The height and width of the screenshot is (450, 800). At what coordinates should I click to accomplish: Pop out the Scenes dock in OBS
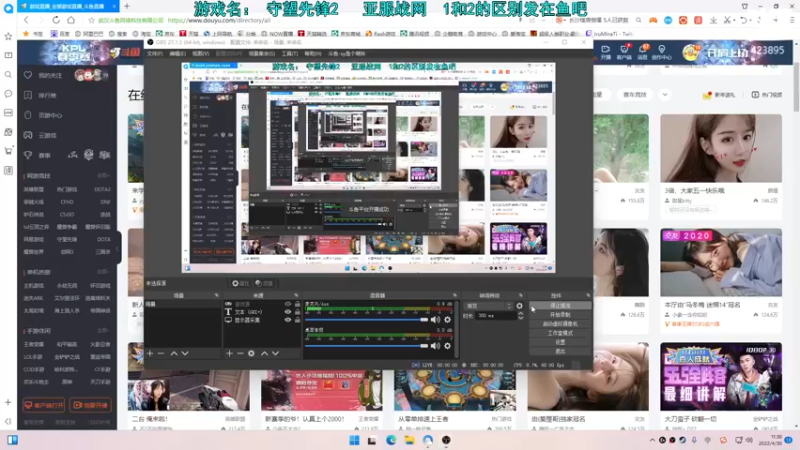click(217, 295)
